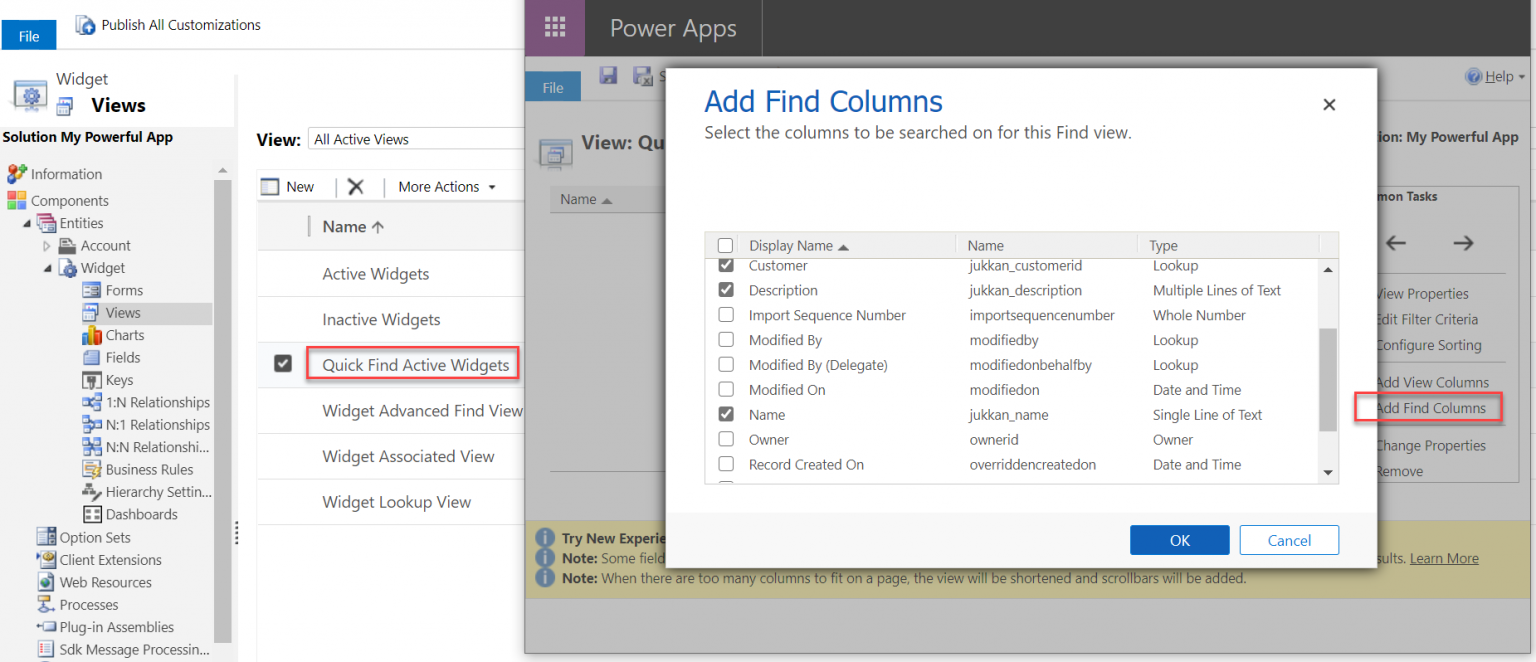1536x662 pixels.
Task: Click the Help question mark icon
Action: click(x=1473, y=77)
